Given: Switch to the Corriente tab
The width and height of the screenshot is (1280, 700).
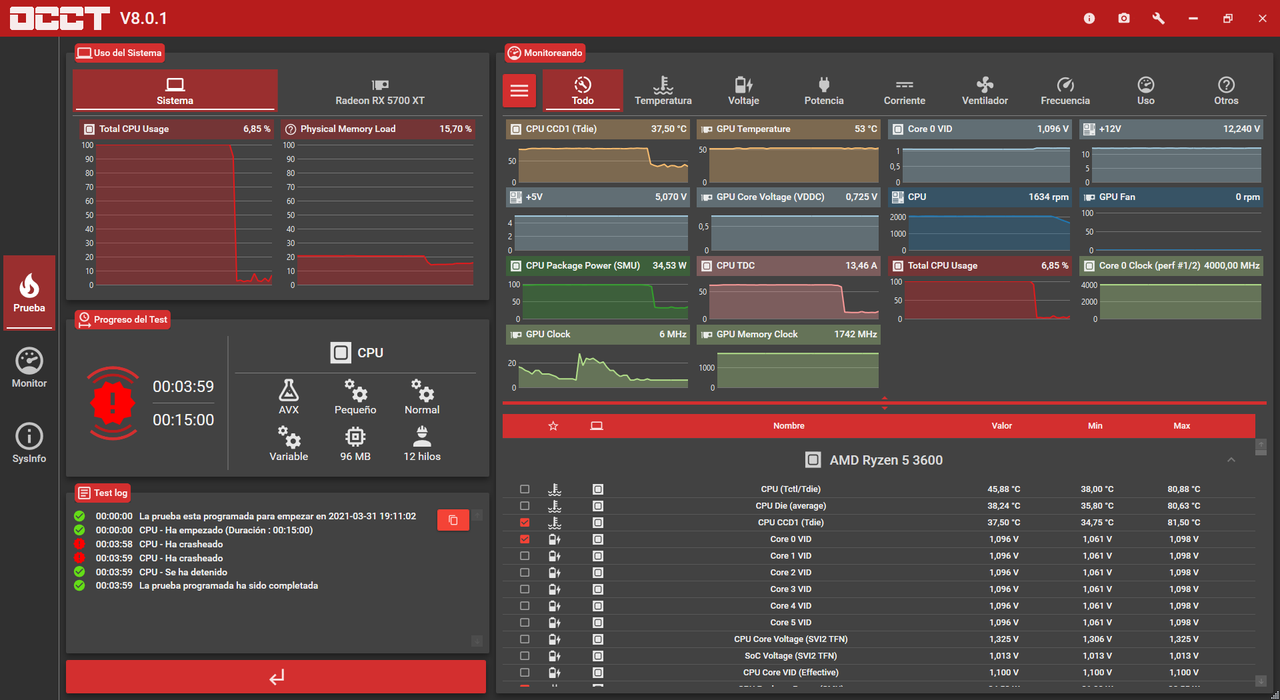Looking at the screenshot, I should [x=904, y=91].
